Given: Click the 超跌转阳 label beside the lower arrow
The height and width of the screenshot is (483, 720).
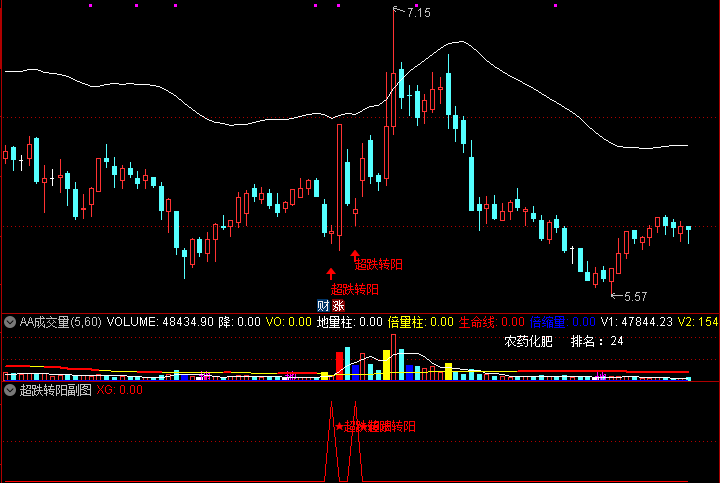Looking at the screenshot, I should 355,290.
